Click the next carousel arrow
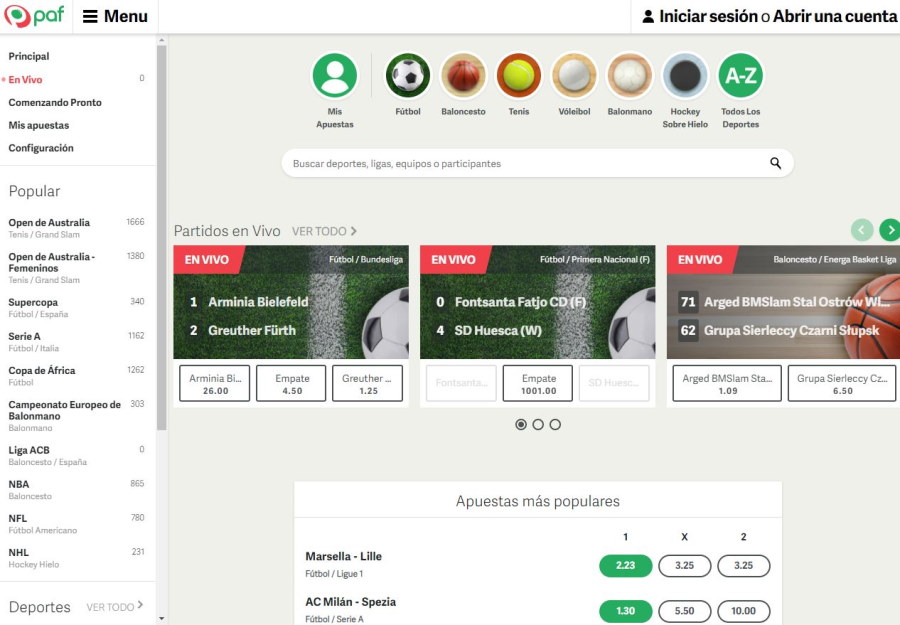This screenshot has height=625, width=900. tap(890, 230)
